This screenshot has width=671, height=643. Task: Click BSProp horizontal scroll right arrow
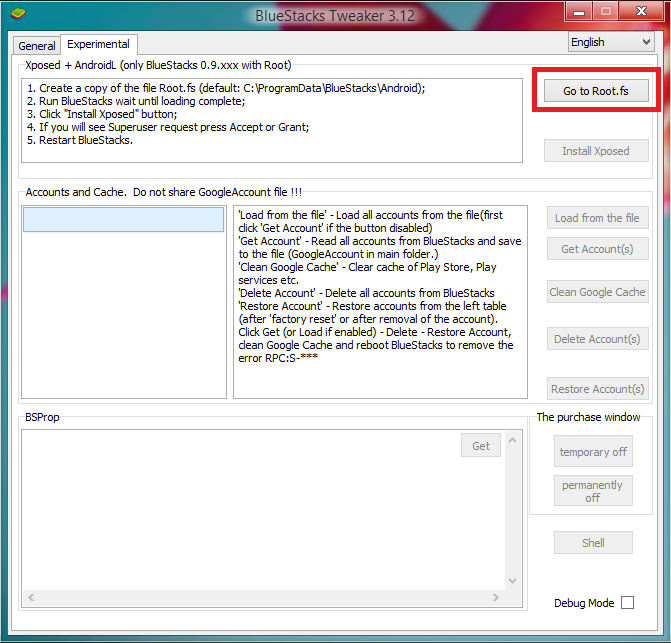tap(496, 597)
